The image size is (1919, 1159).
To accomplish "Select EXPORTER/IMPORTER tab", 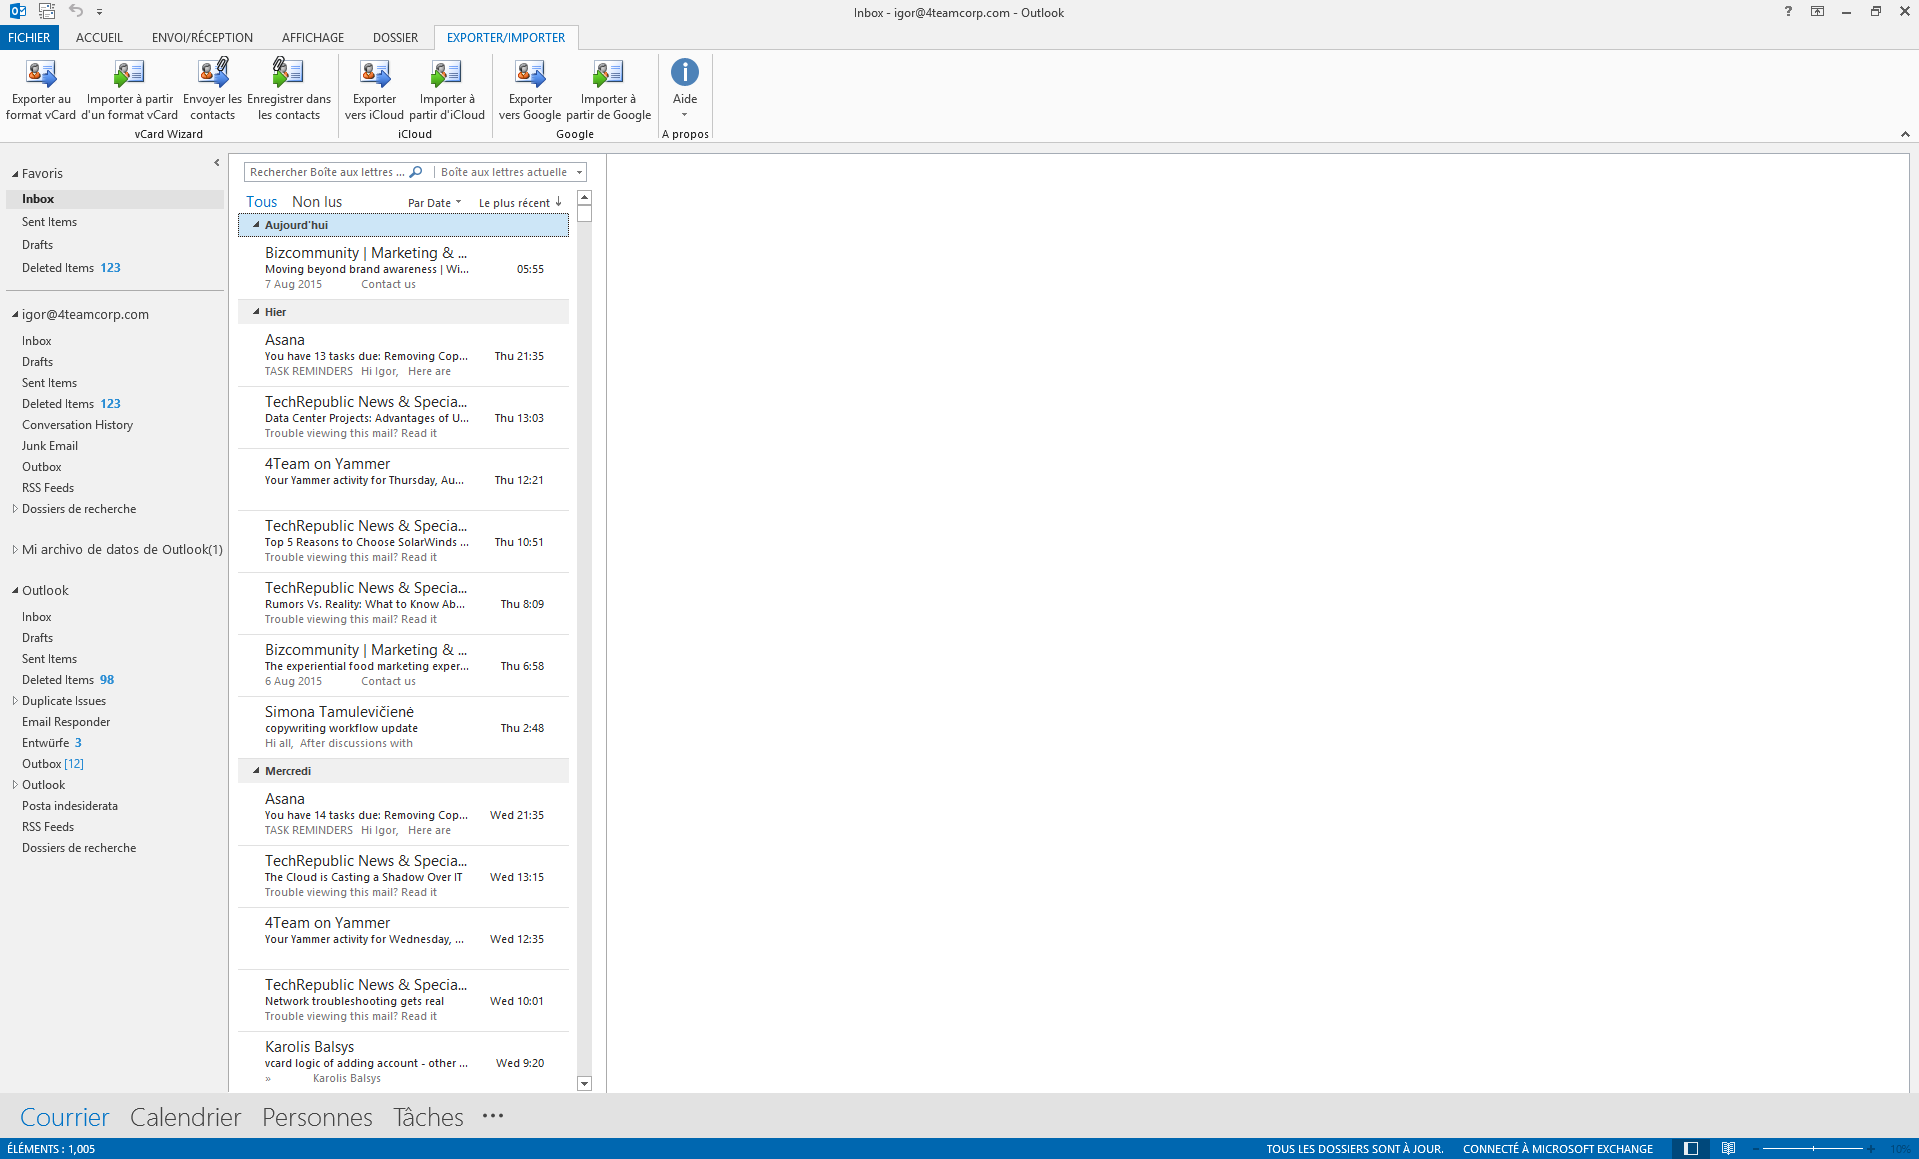I will pos(506,37).
